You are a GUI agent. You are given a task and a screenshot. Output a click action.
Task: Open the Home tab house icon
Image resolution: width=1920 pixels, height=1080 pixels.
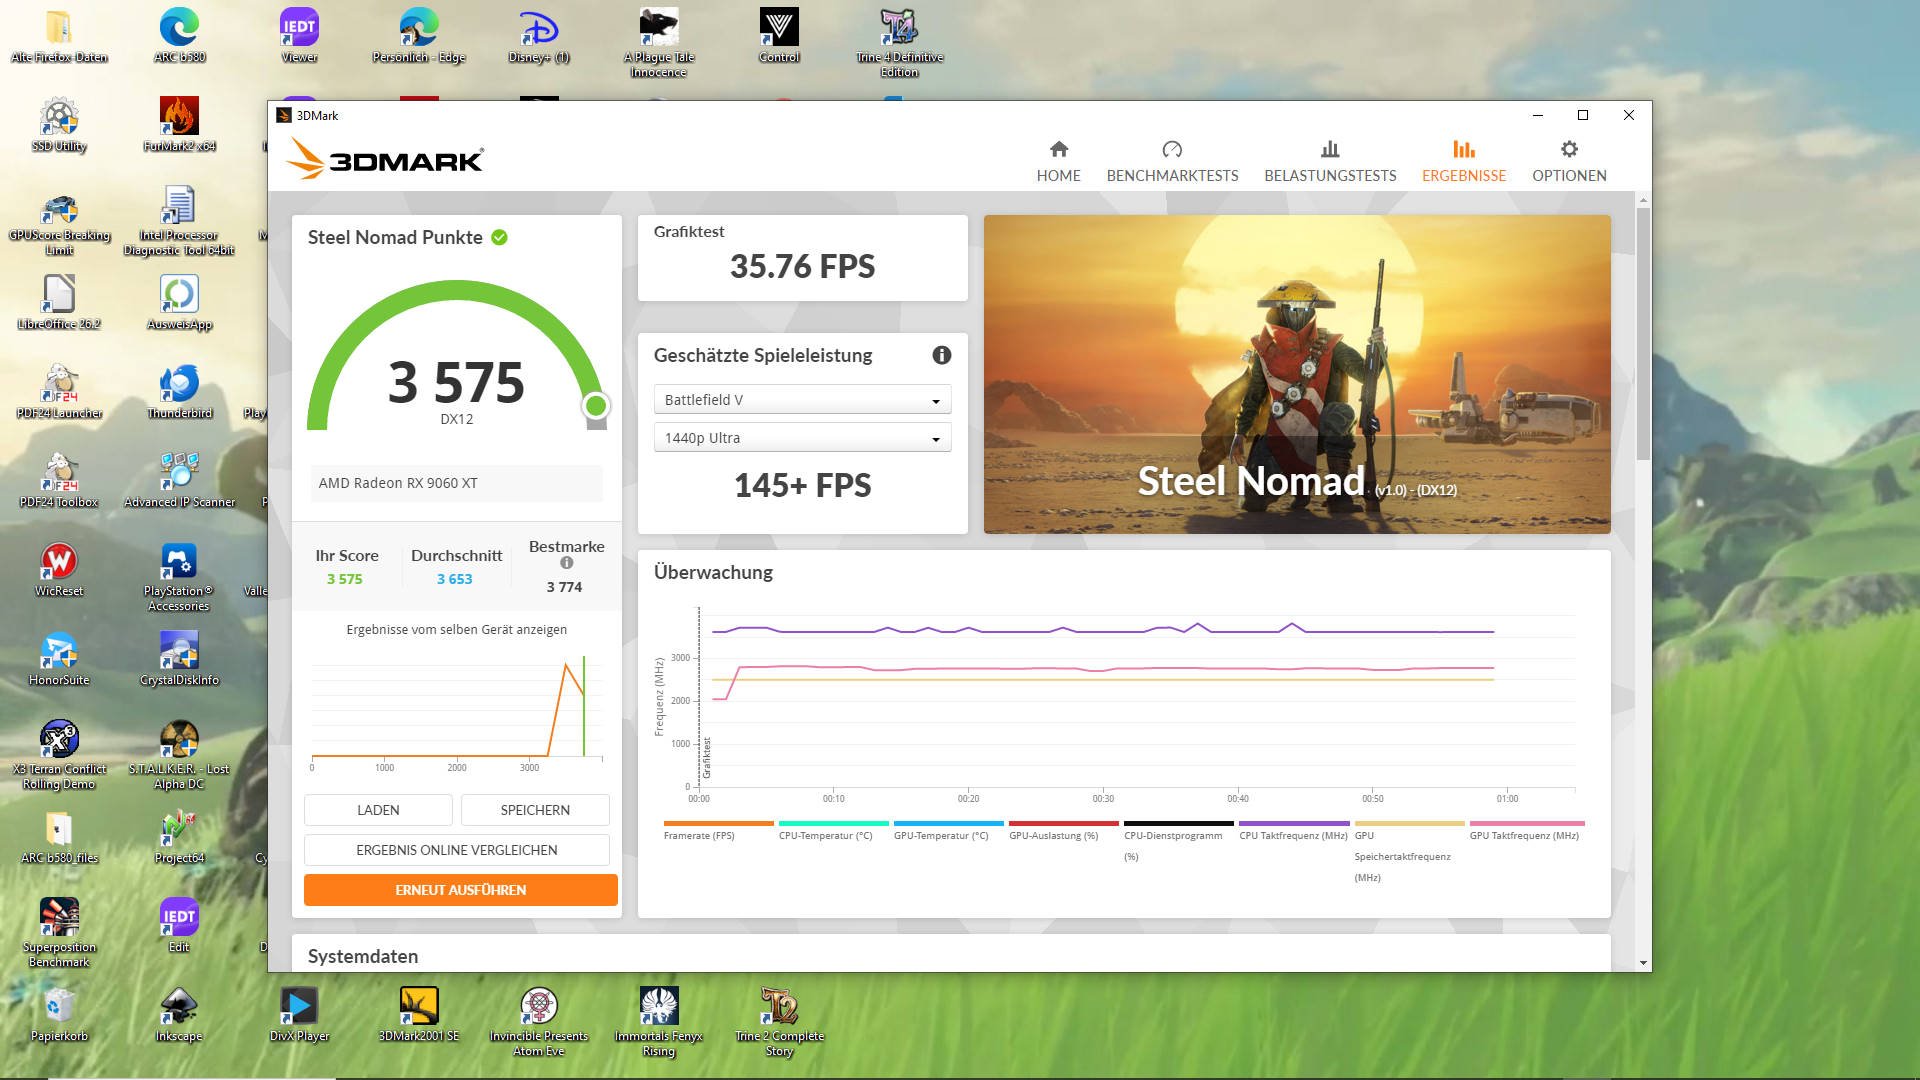(x=1058, y=149)
